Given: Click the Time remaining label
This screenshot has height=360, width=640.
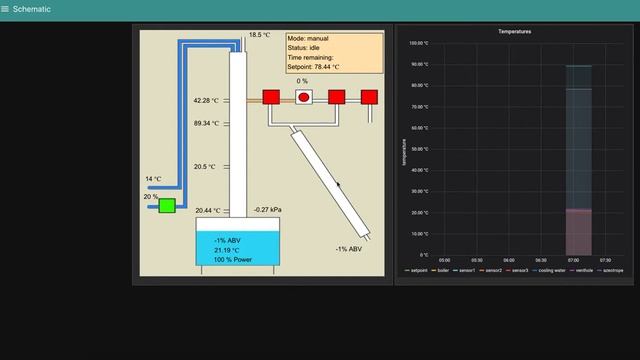Looking at the screenshot, I should coord(310,58).
